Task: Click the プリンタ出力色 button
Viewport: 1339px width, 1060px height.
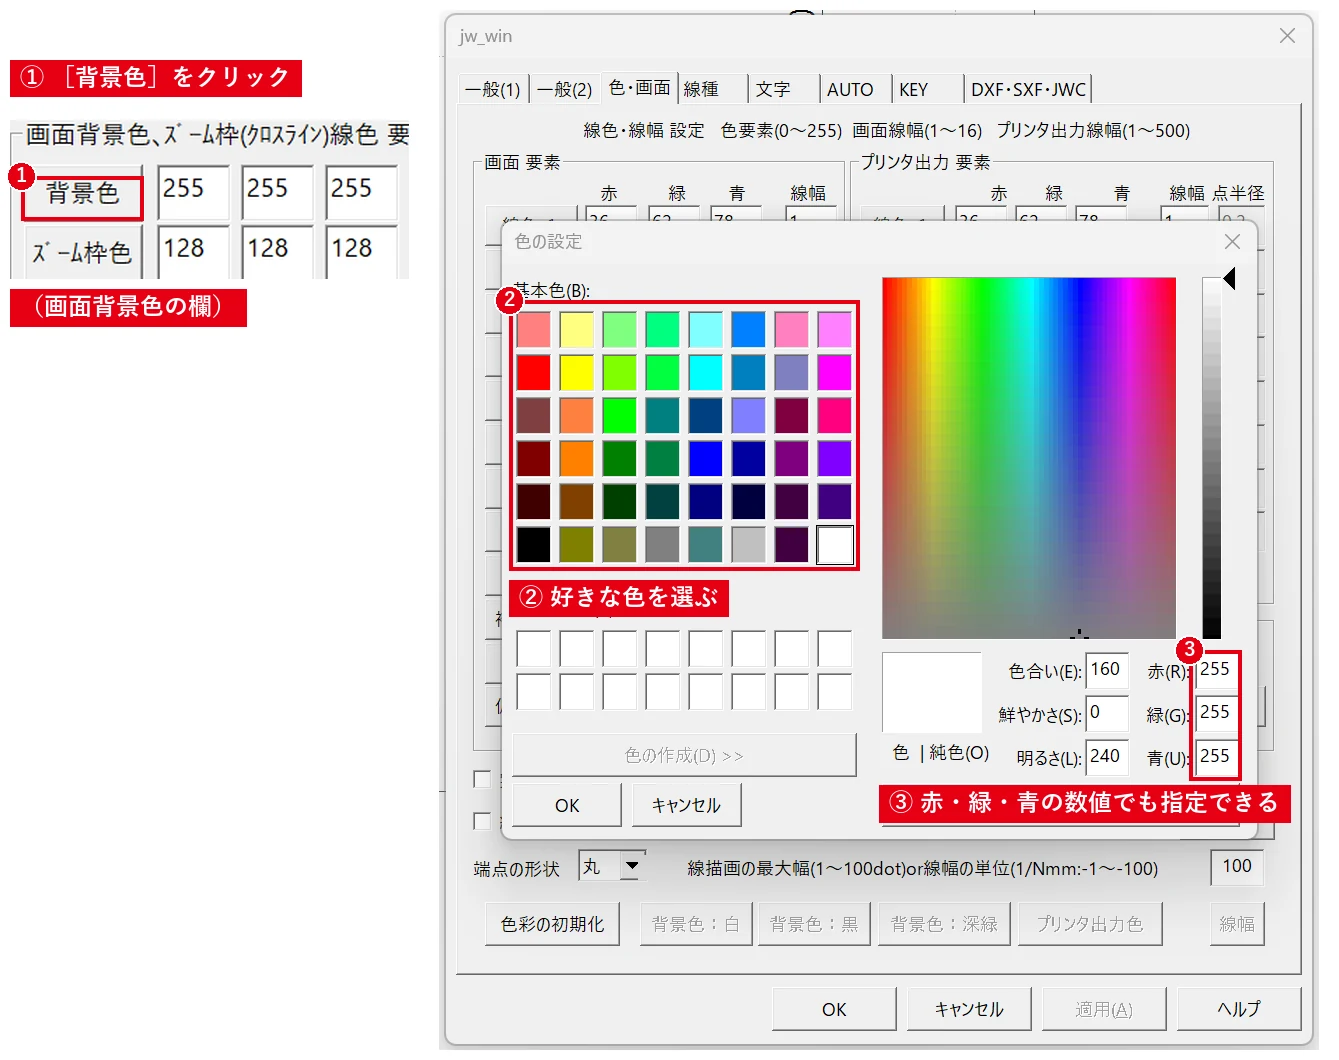Action: coord(1090,924)
